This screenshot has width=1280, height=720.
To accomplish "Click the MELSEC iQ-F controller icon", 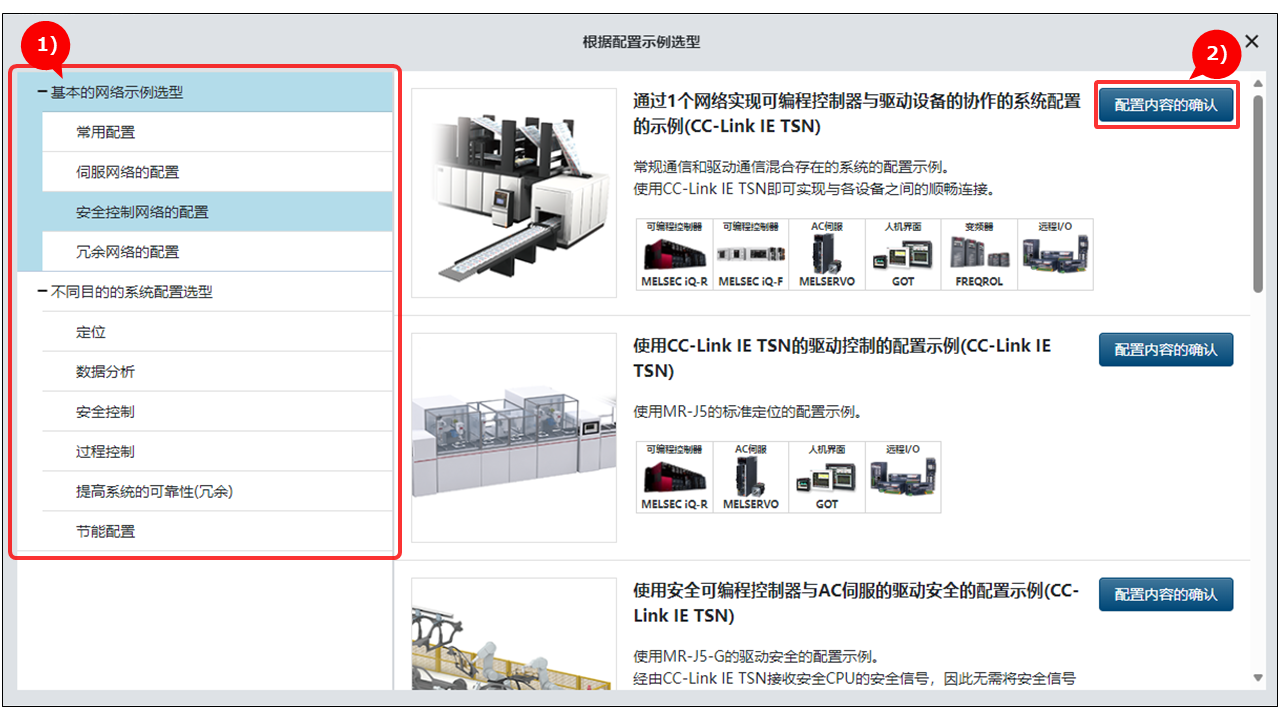I will (x=751, y=254).
